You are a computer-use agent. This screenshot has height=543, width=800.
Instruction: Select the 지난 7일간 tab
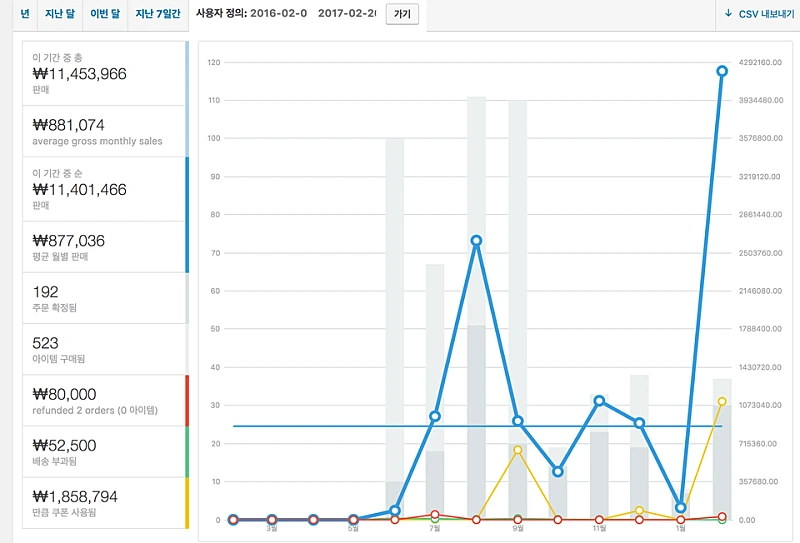coord(158,14)
